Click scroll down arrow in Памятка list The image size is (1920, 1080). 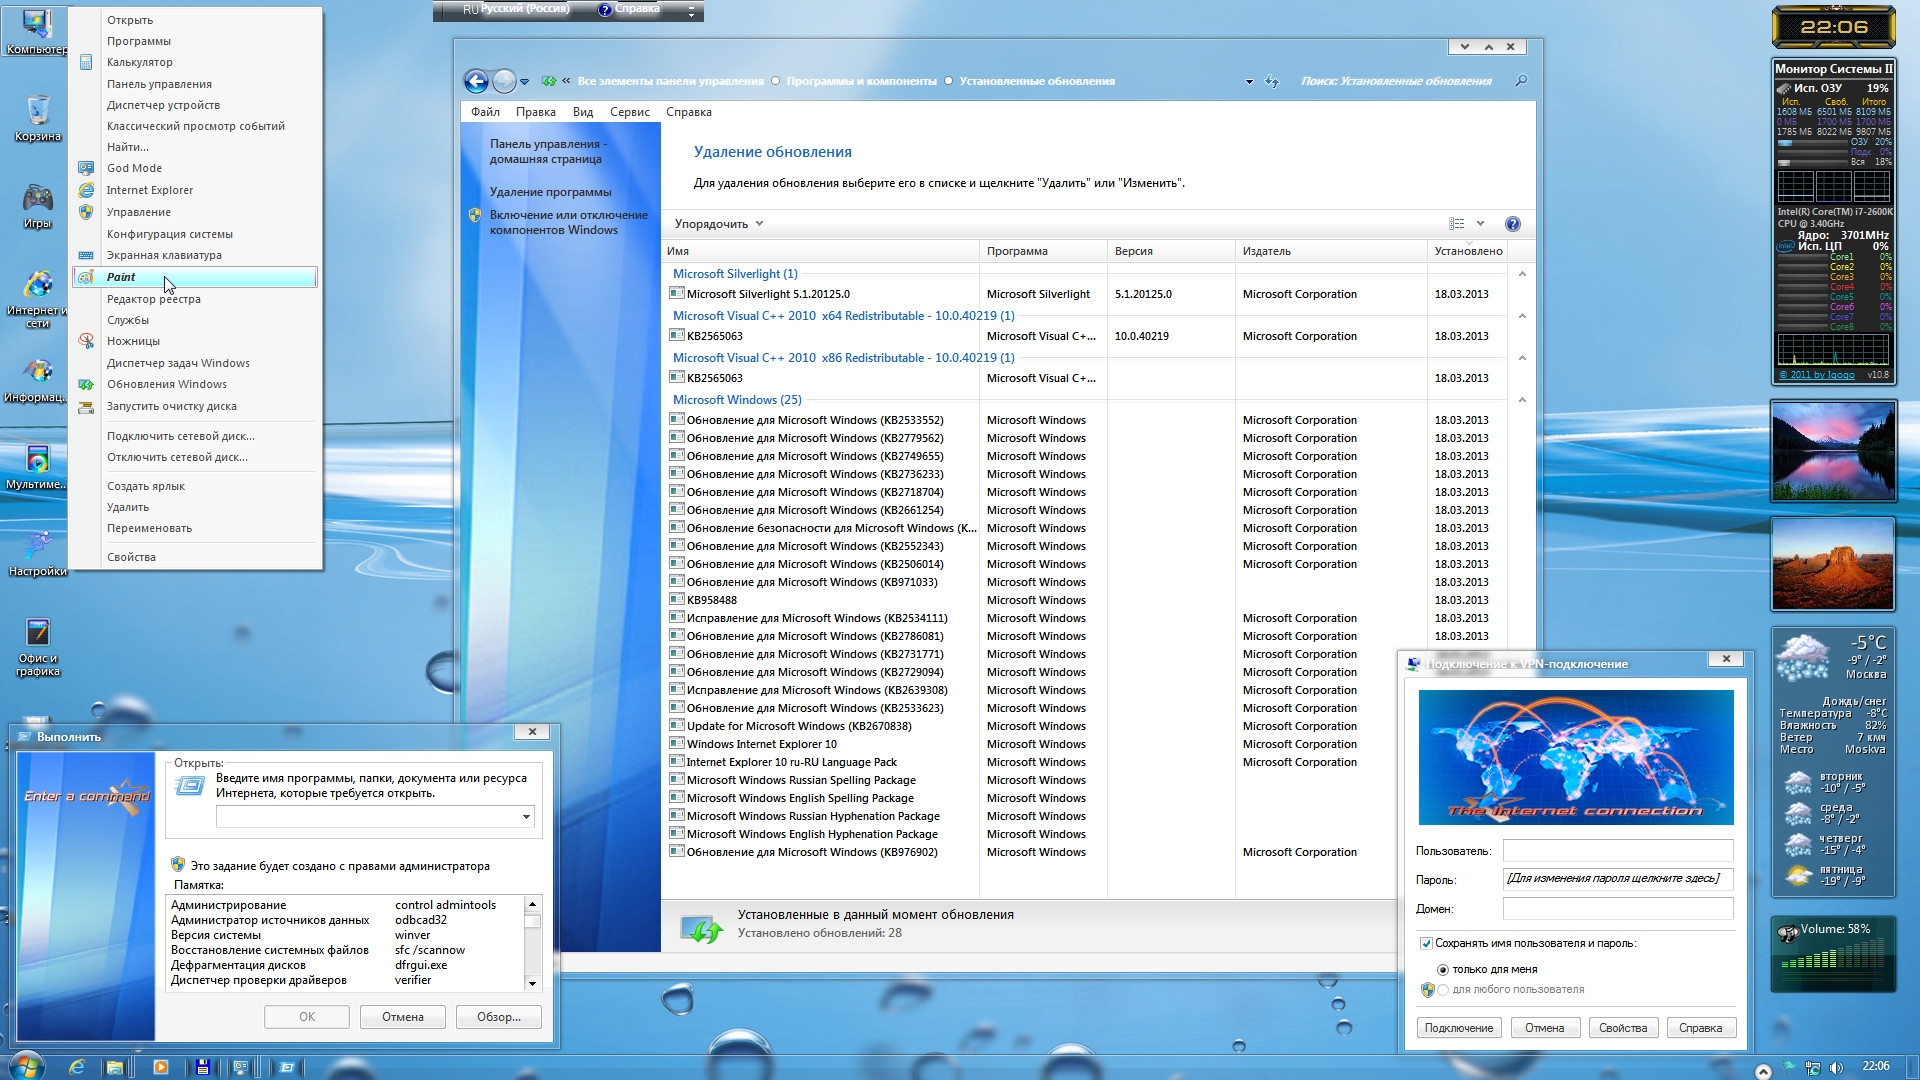[532, 983]
